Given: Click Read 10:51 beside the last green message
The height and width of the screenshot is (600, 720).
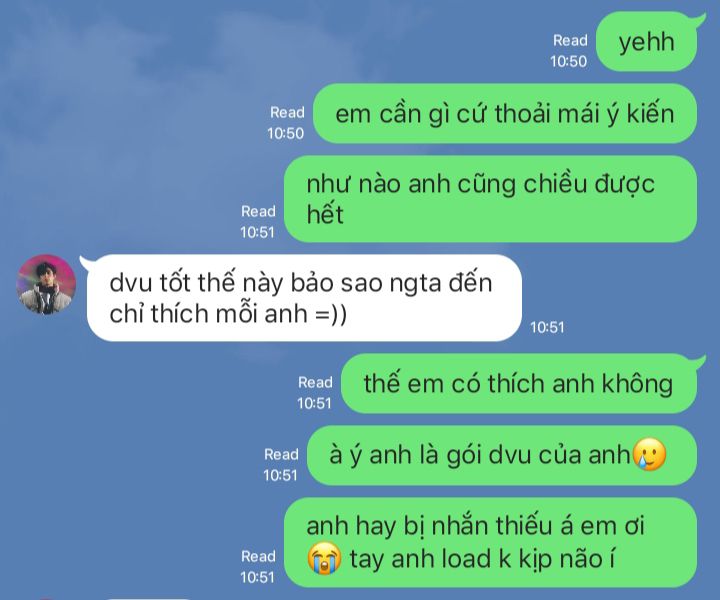Looking at the screenshot, I should [x=258, y=566].
